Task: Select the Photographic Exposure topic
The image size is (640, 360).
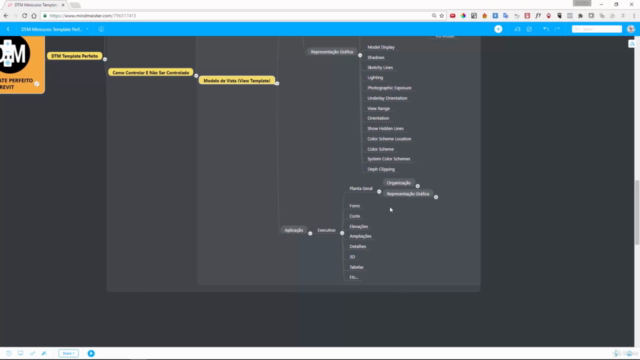Action: 389,88
